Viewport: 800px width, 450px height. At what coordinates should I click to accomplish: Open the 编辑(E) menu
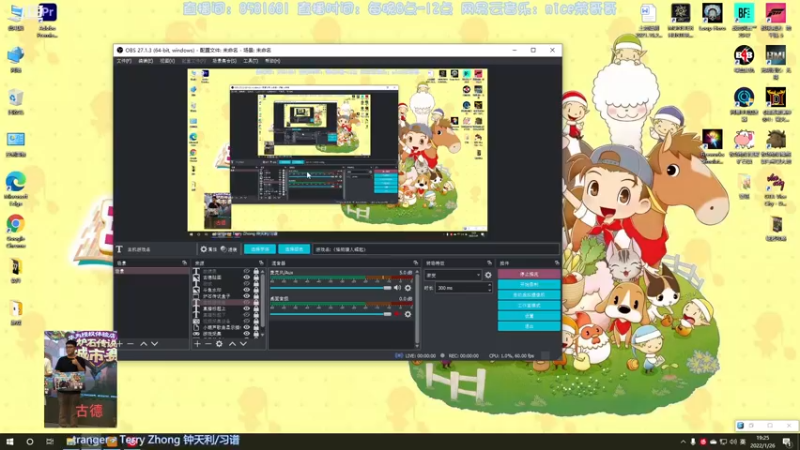tap(145, 61)
